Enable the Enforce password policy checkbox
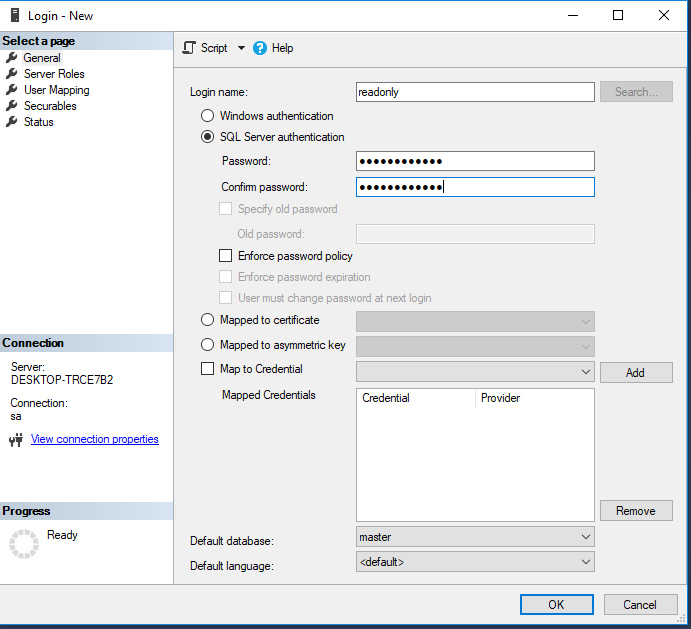 click(226, 256)
